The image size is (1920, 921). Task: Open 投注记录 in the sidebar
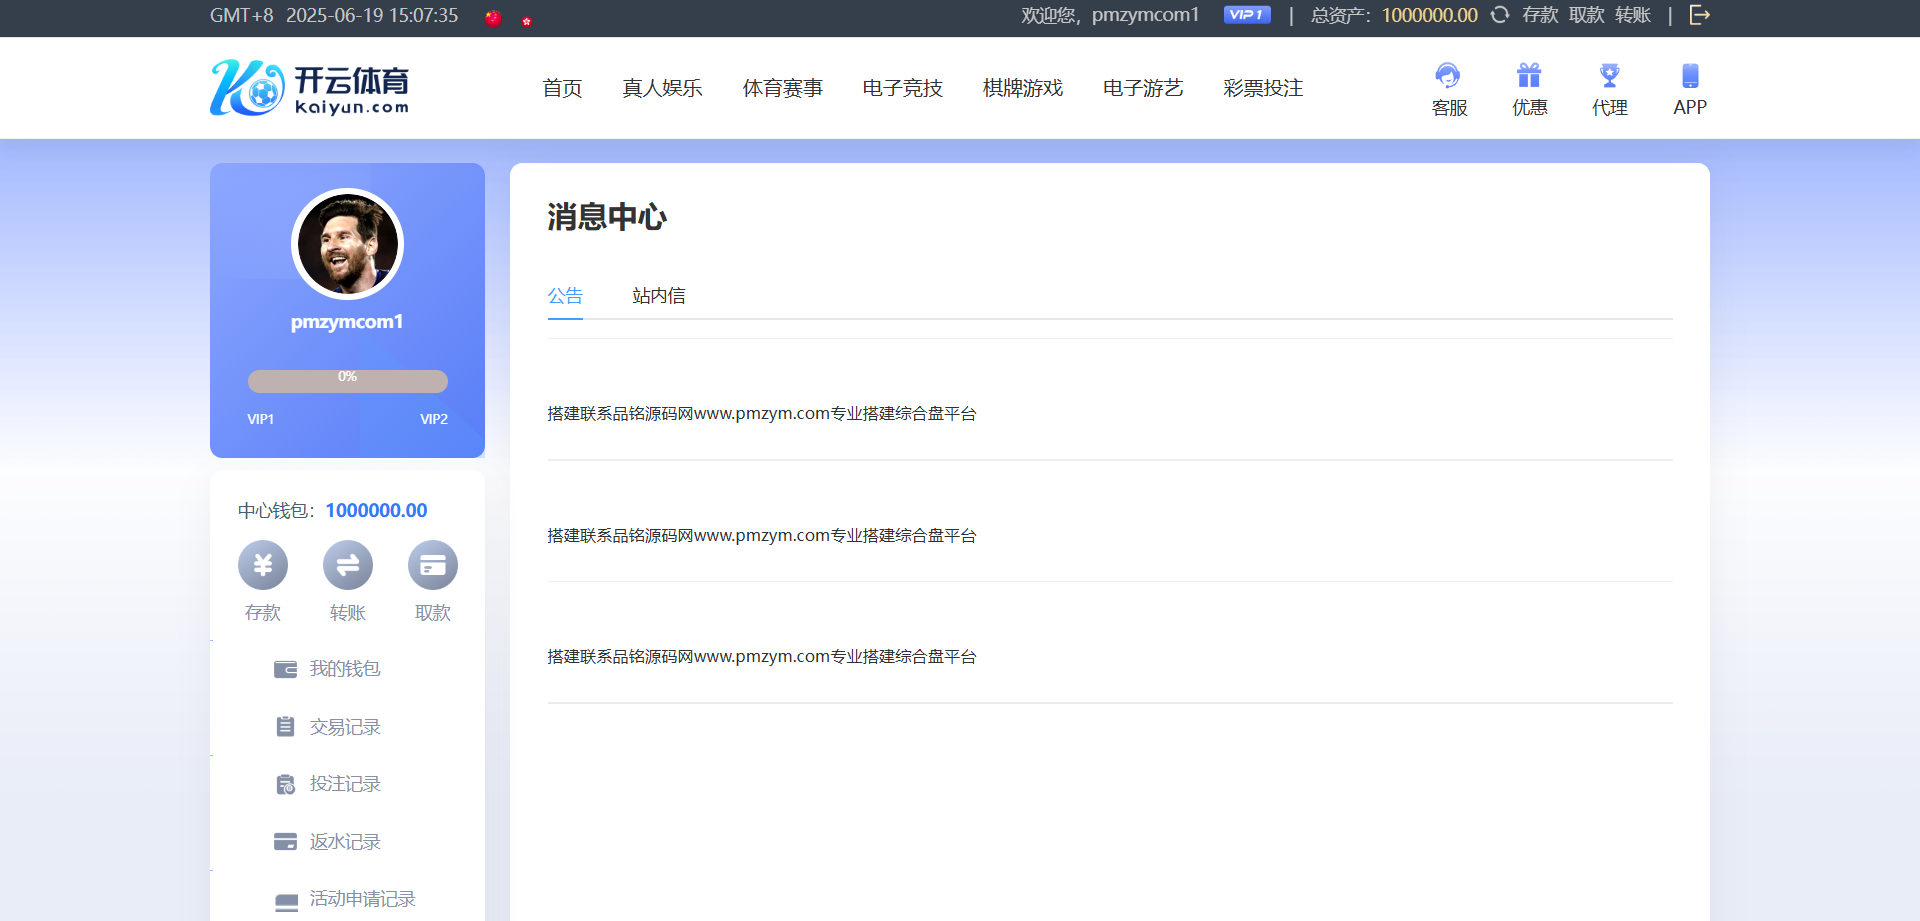click(x=344, y=784)
